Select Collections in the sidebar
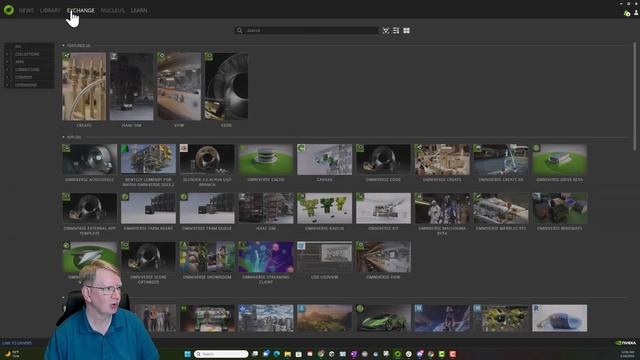 27,54
